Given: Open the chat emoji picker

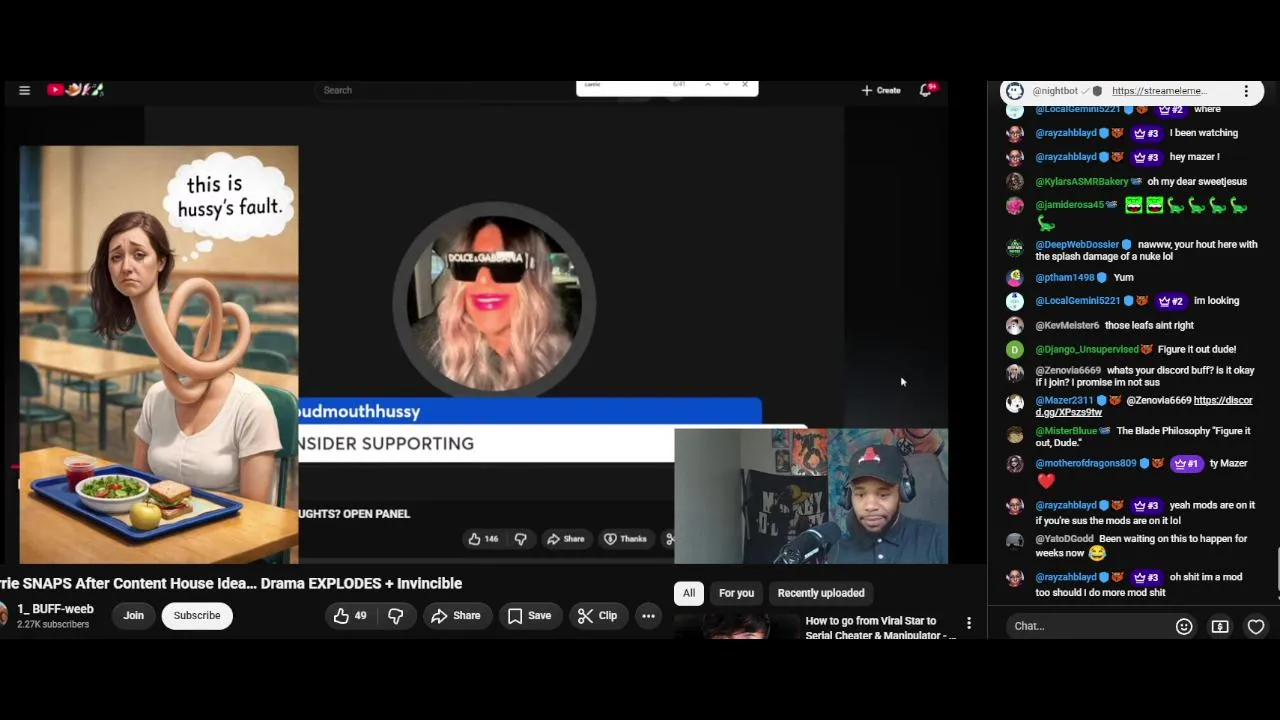Looking at the screenshot, I should pos(1184,626).
